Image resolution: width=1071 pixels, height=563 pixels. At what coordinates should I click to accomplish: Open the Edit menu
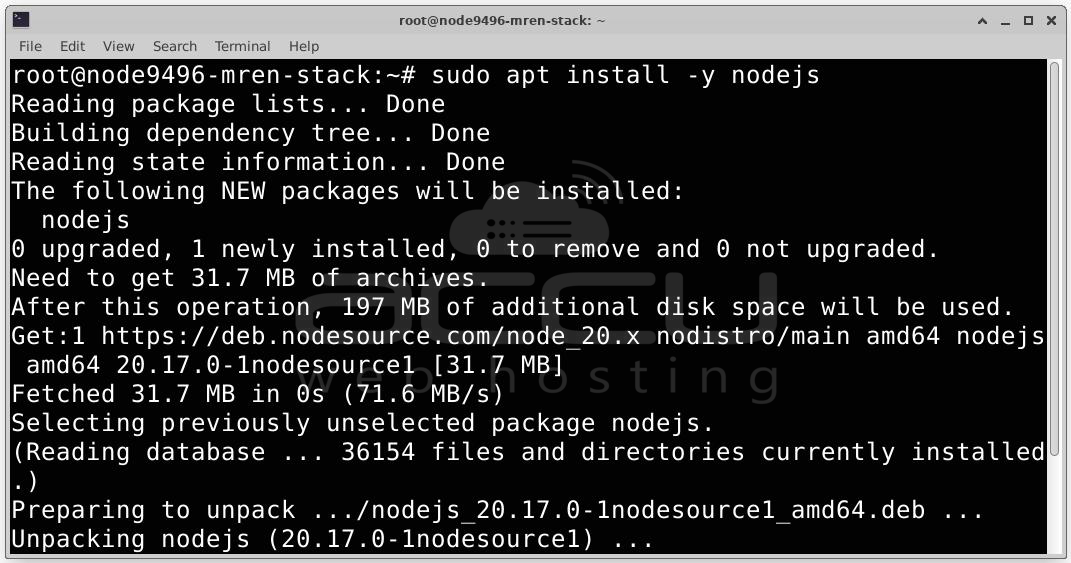(x=72, y=46)
